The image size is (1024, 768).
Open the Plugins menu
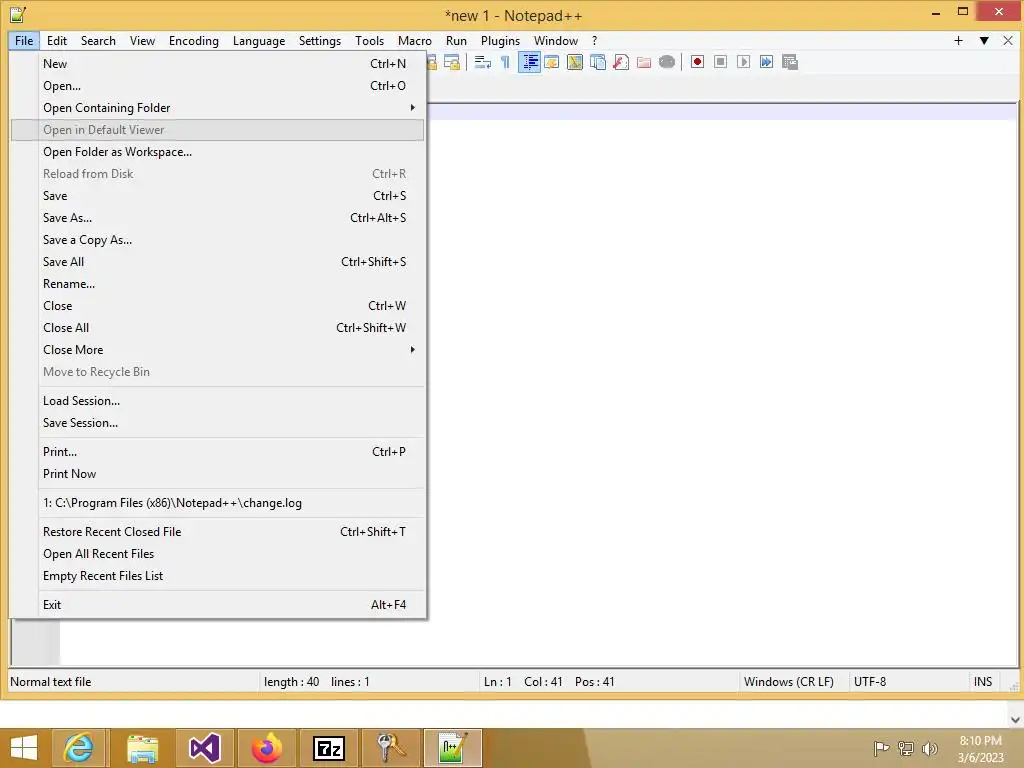500,40
